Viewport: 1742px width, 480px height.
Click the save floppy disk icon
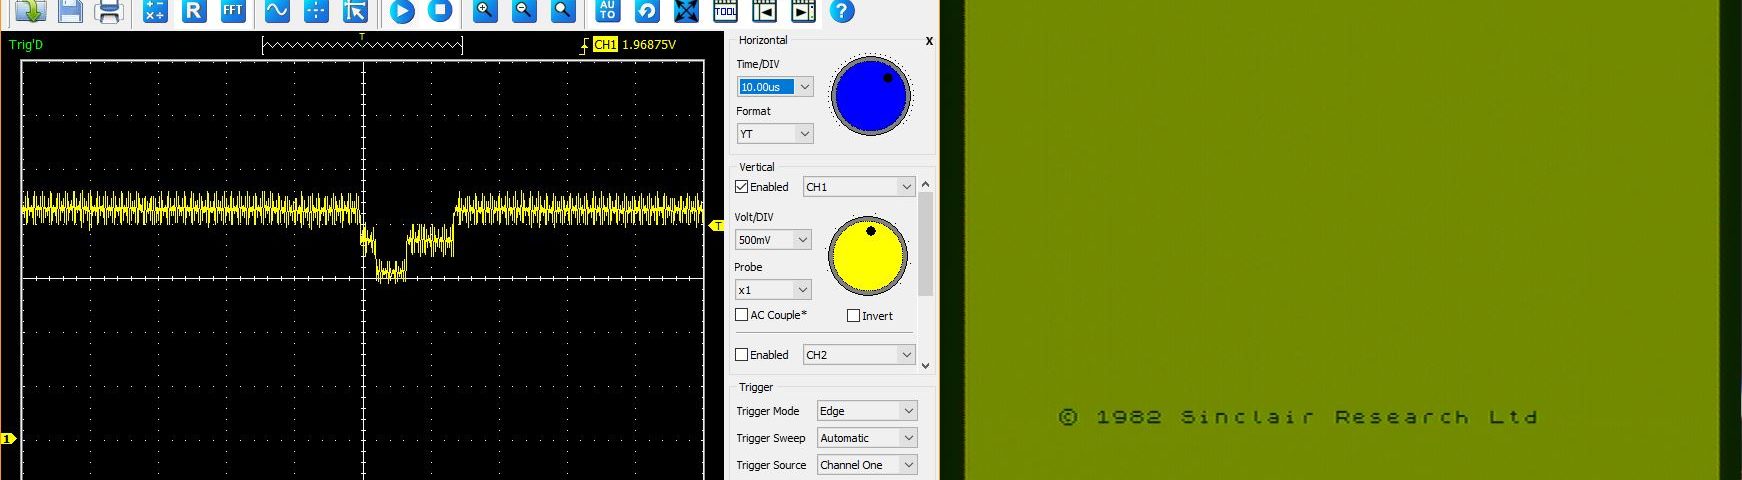pos(69,11)
